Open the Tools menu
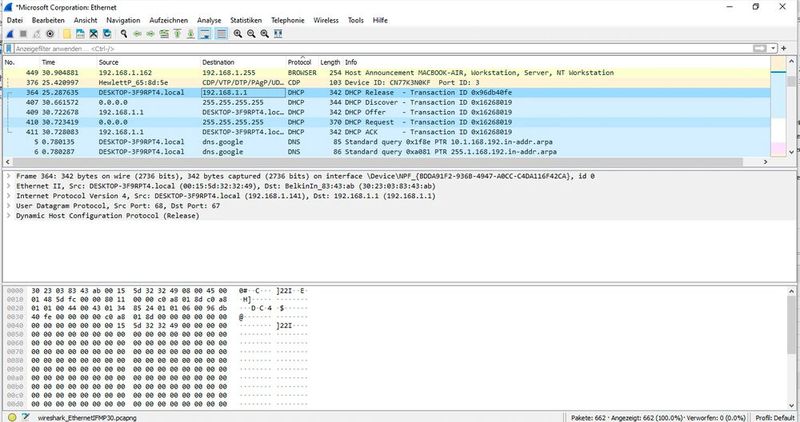 (356, 20)
